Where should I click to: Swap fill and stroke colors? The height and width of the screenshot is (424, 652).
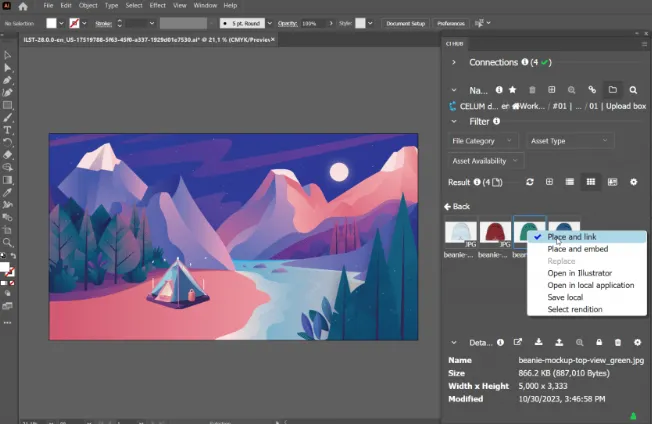(x=13, y=256)
